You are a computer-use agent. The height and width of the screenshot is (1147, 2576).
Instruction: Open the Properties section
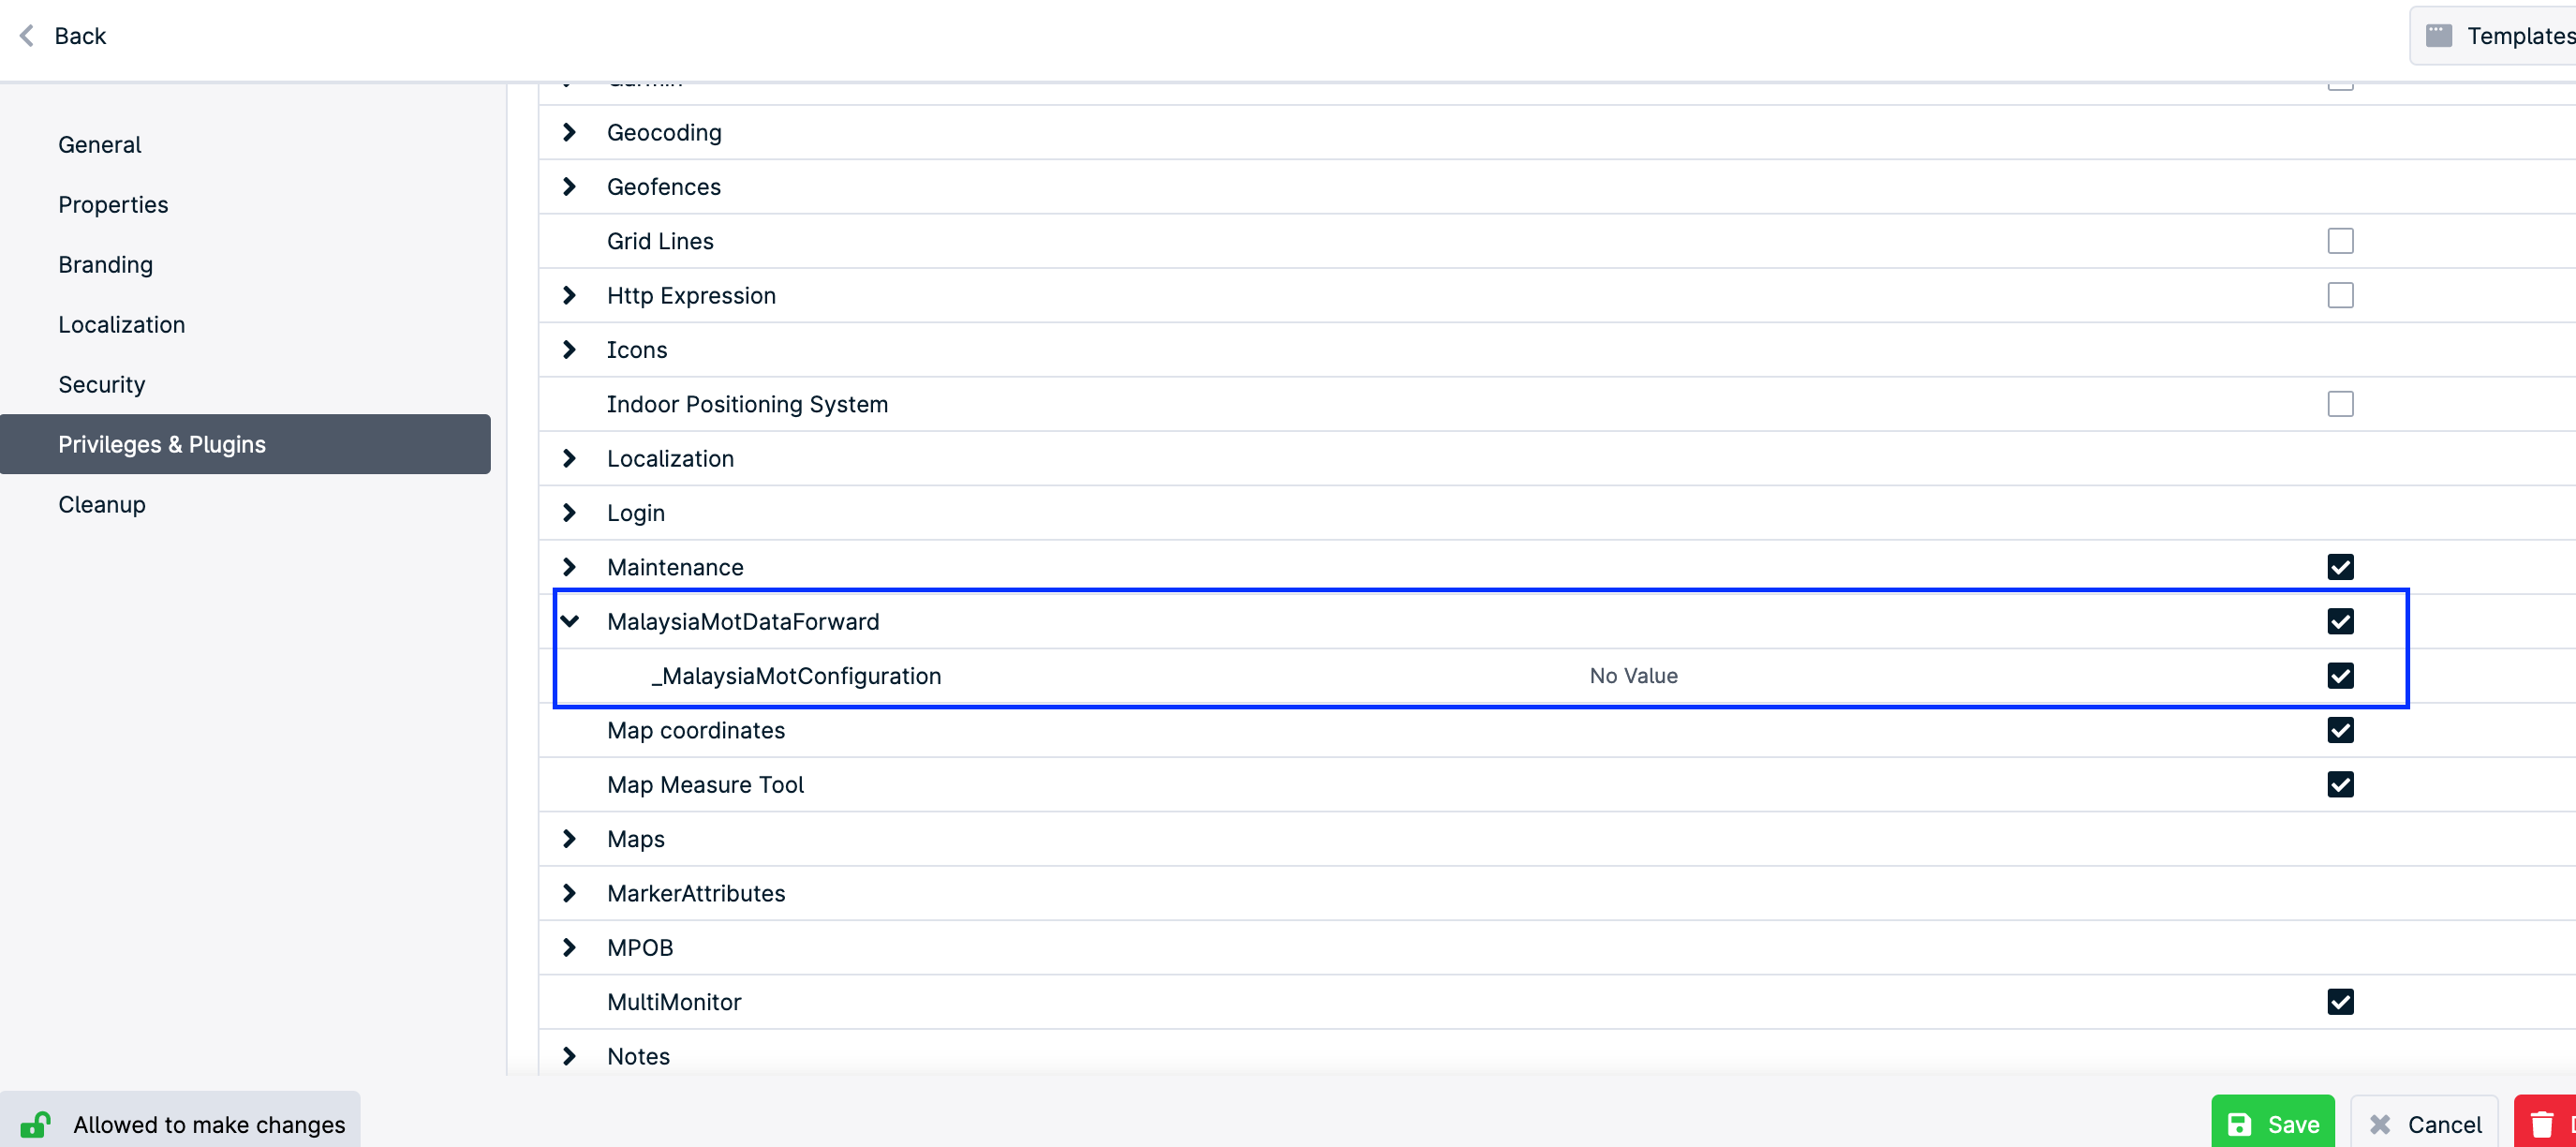click(x=245, y=205)
